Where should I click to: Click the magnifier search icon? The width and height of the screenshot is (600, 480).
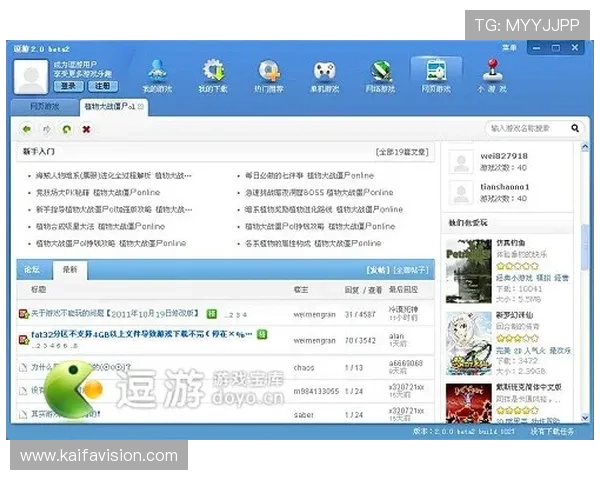pyautogui.click(x=575, y=128)
